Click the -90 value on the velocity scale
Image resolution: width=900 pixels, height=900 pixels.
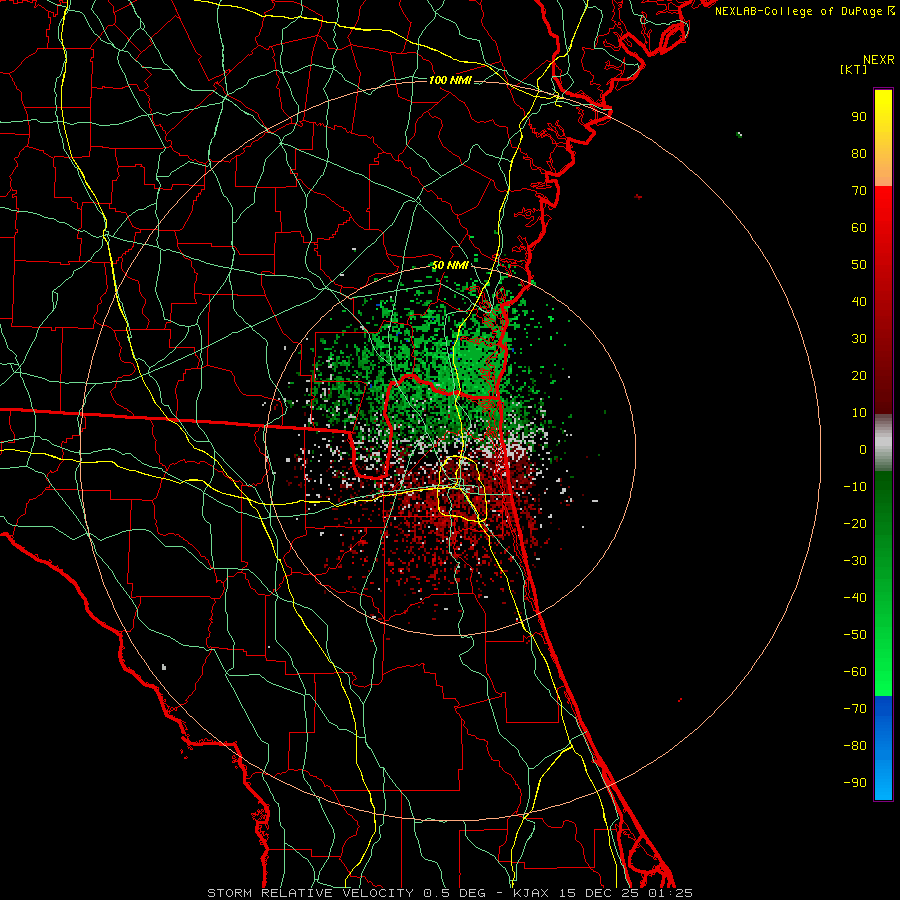pos(855,783)
